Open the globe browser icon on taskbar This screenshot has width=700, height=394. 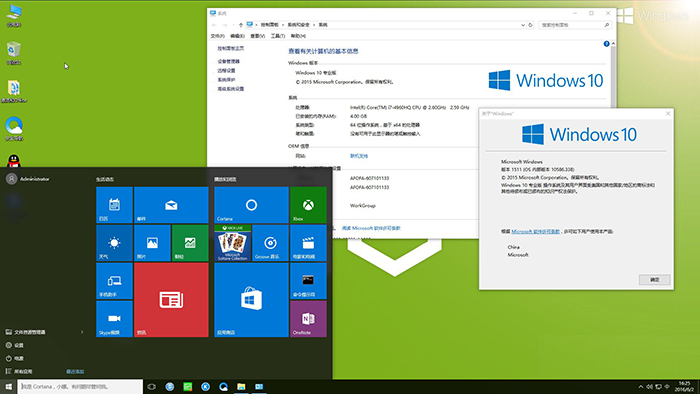tap(170, 386)
